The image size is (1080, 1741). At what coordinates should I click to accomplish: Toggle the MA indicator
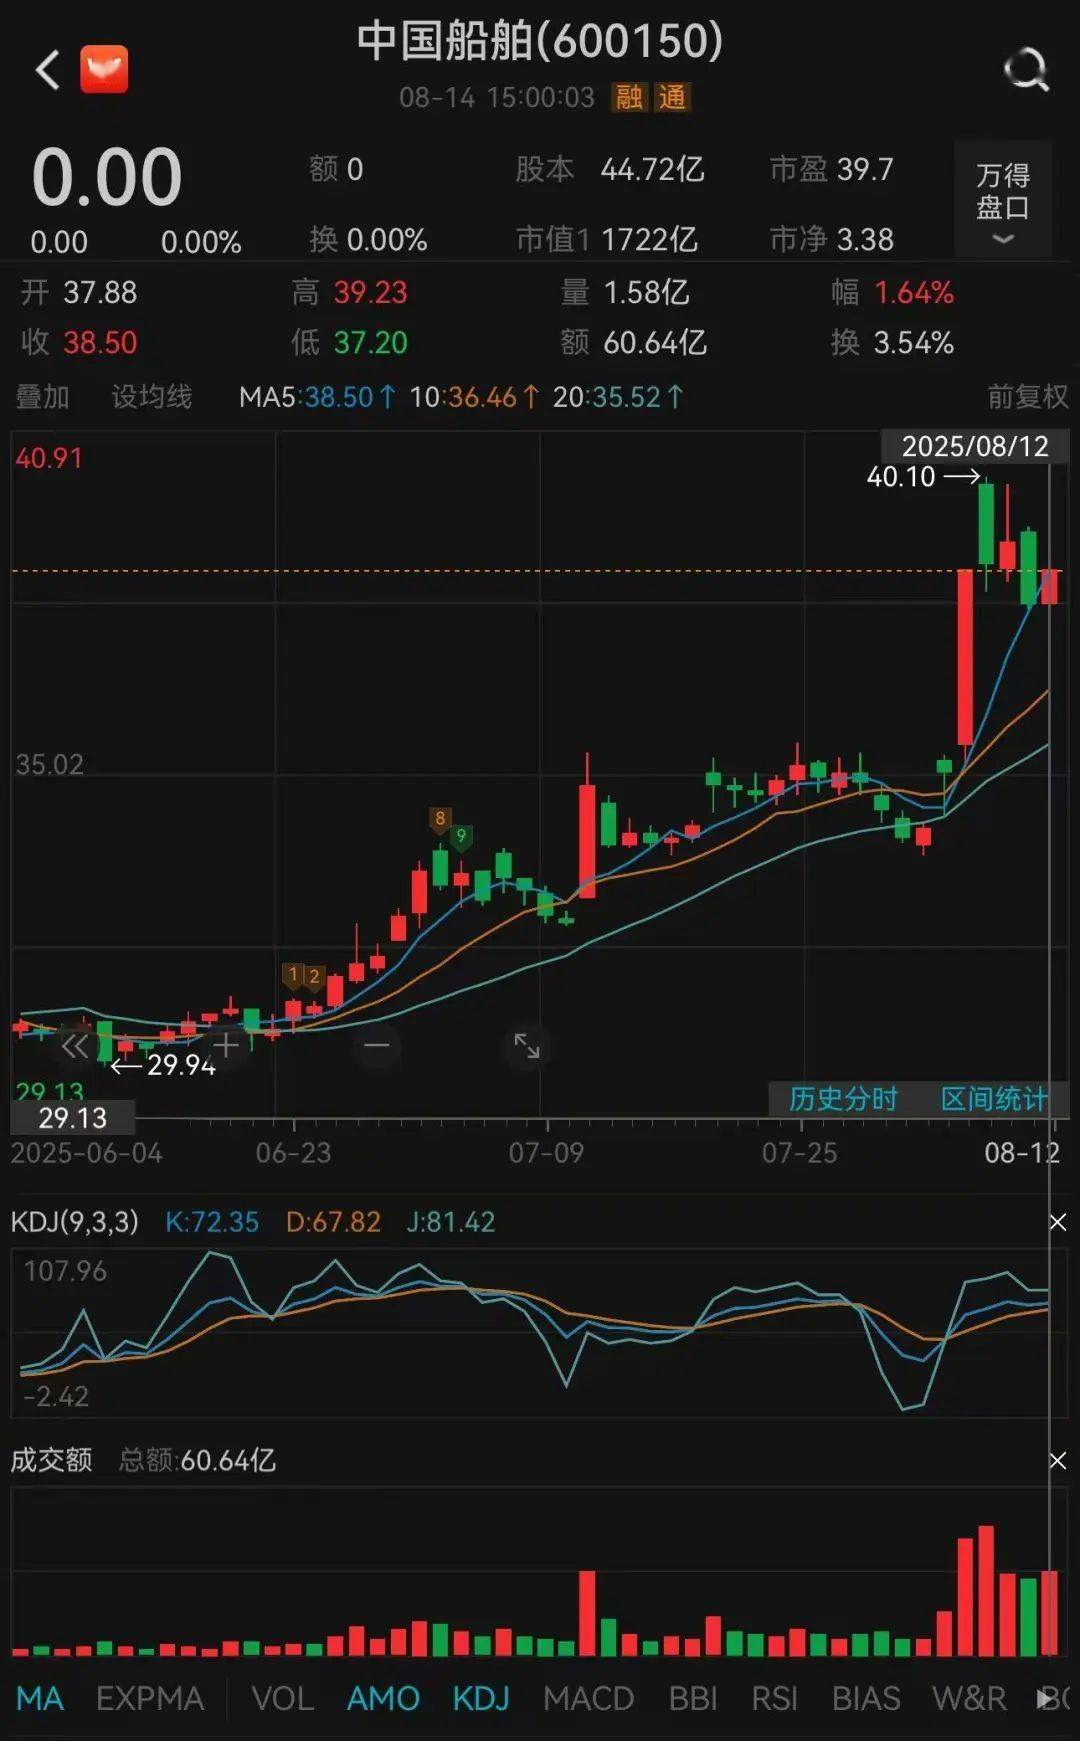40,1698
